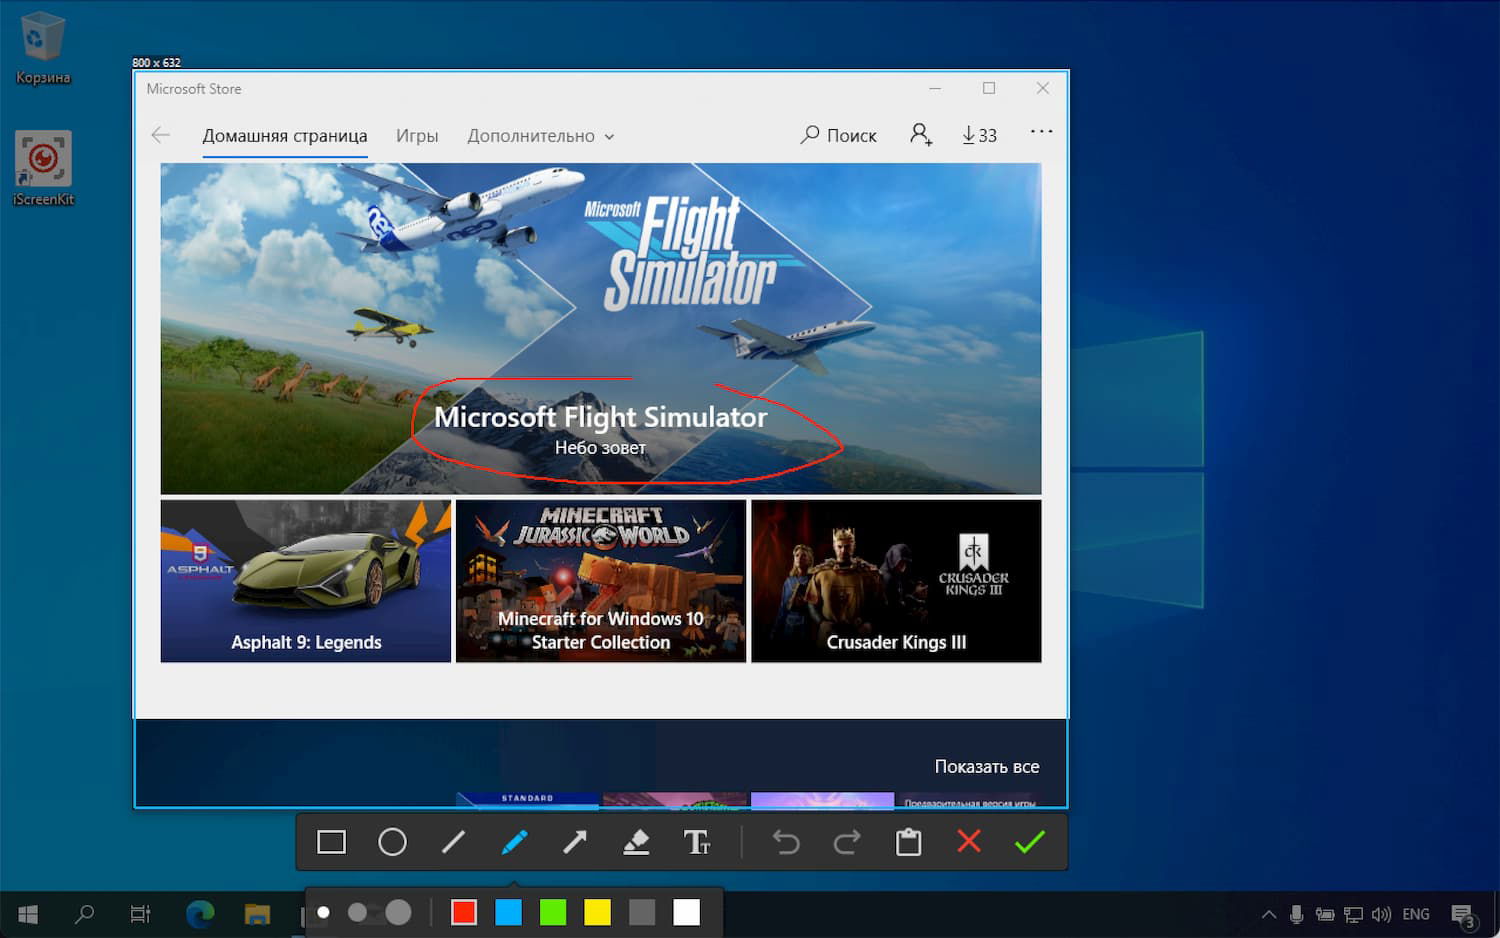Viewport: 1500px width, 938px height.
Task: Launch Microsoft Edge from the taskbar
Action: (x=200, y=914)
